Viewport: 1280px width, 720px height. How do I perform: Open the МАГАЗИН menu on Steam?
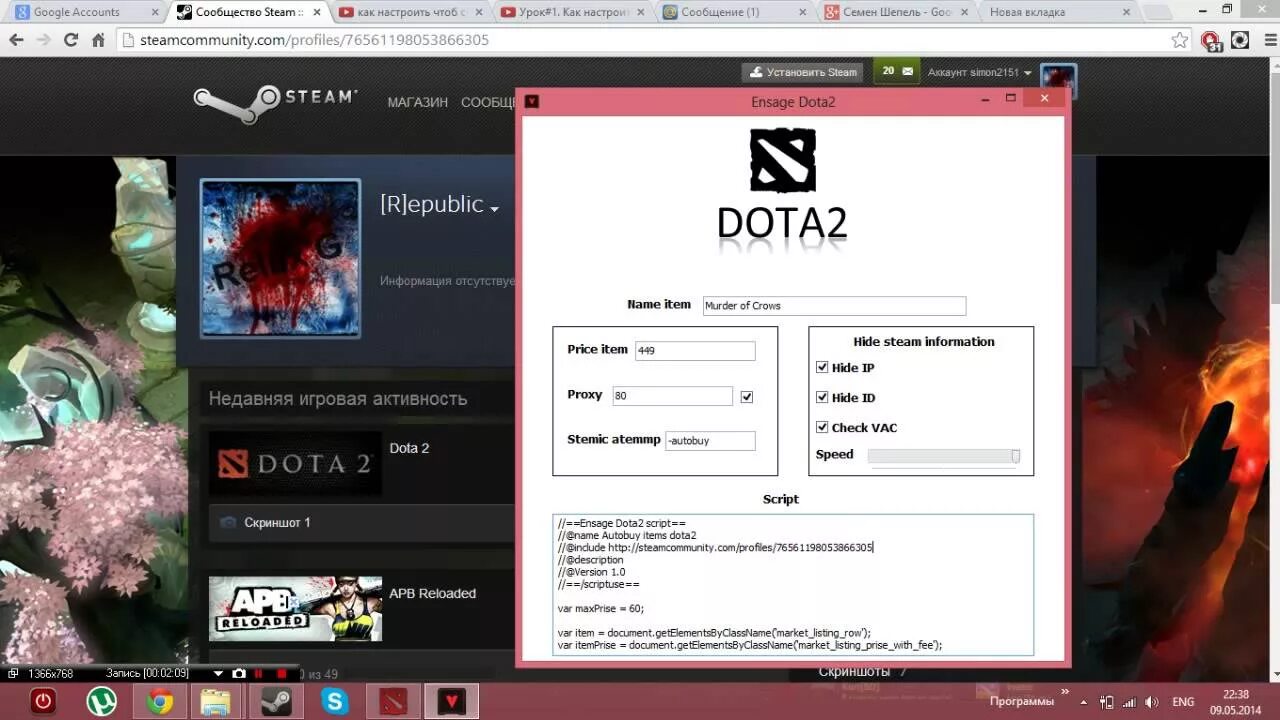[x=417, y=102]
